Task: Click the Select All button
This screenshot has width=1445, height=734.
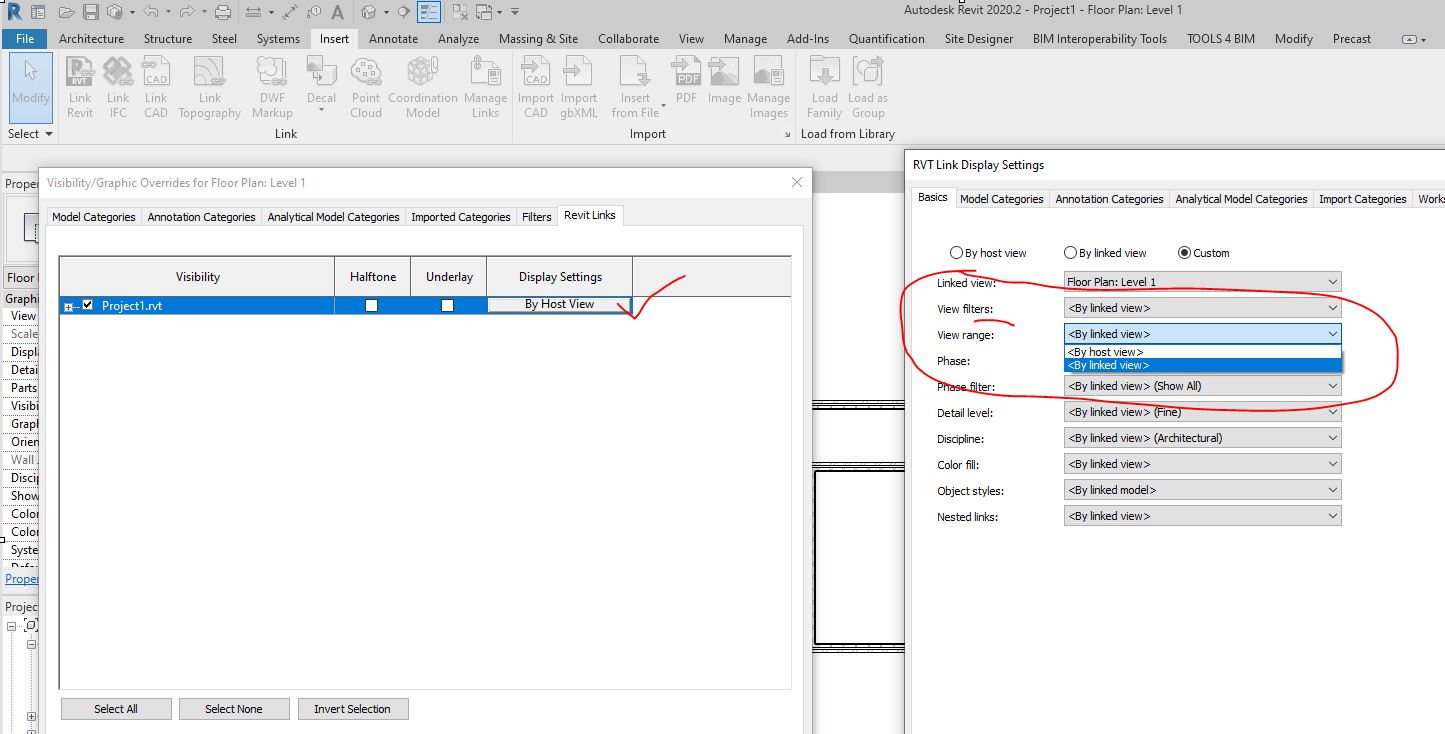Action: pyautogui.click(x=115, y=708)
